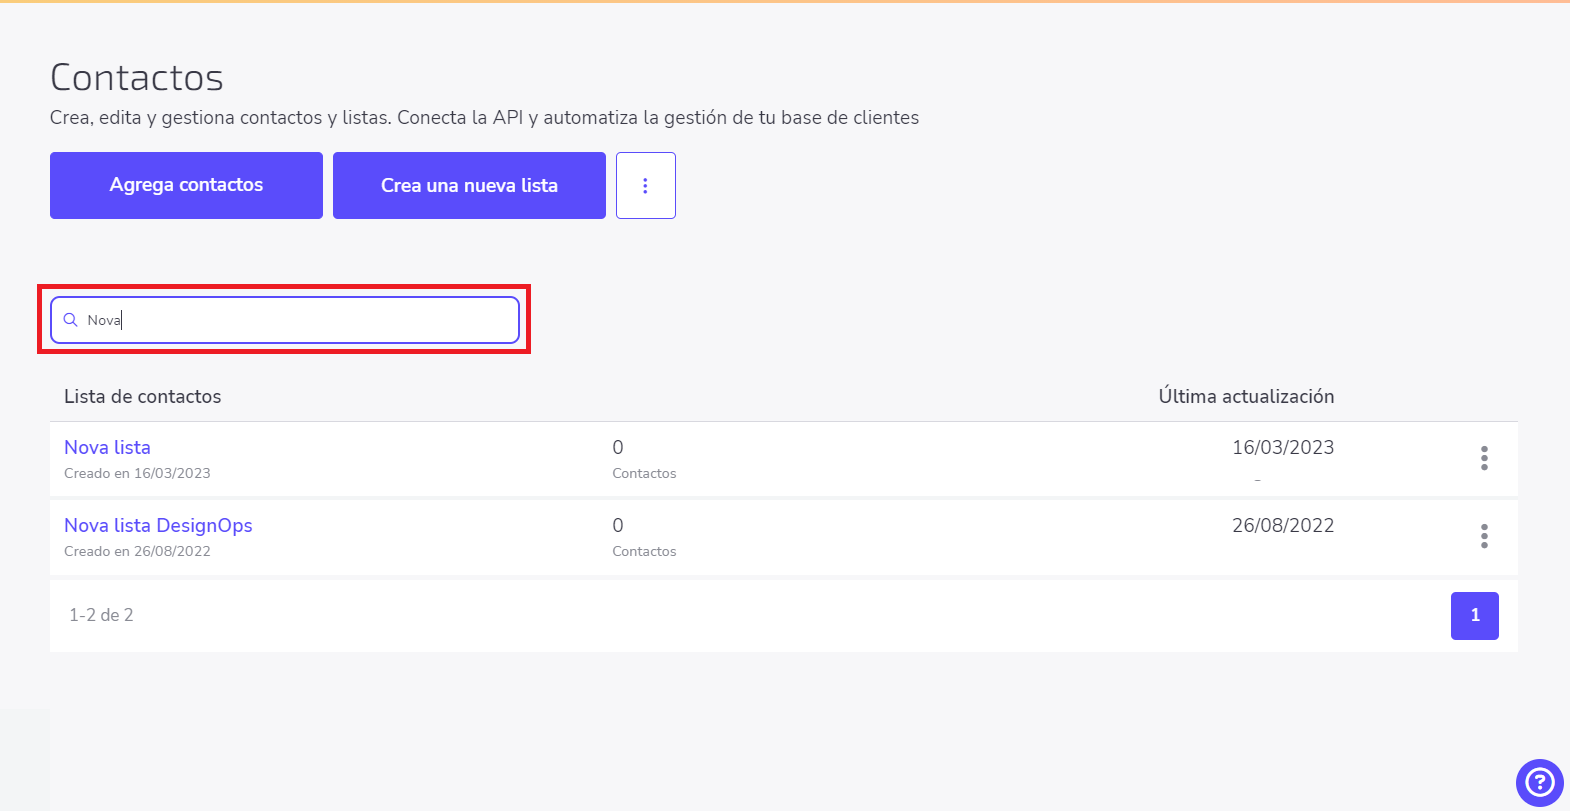Open the Nova lista DesignOps list
This screenshot has width=1570, height=811.
point(158,525)
